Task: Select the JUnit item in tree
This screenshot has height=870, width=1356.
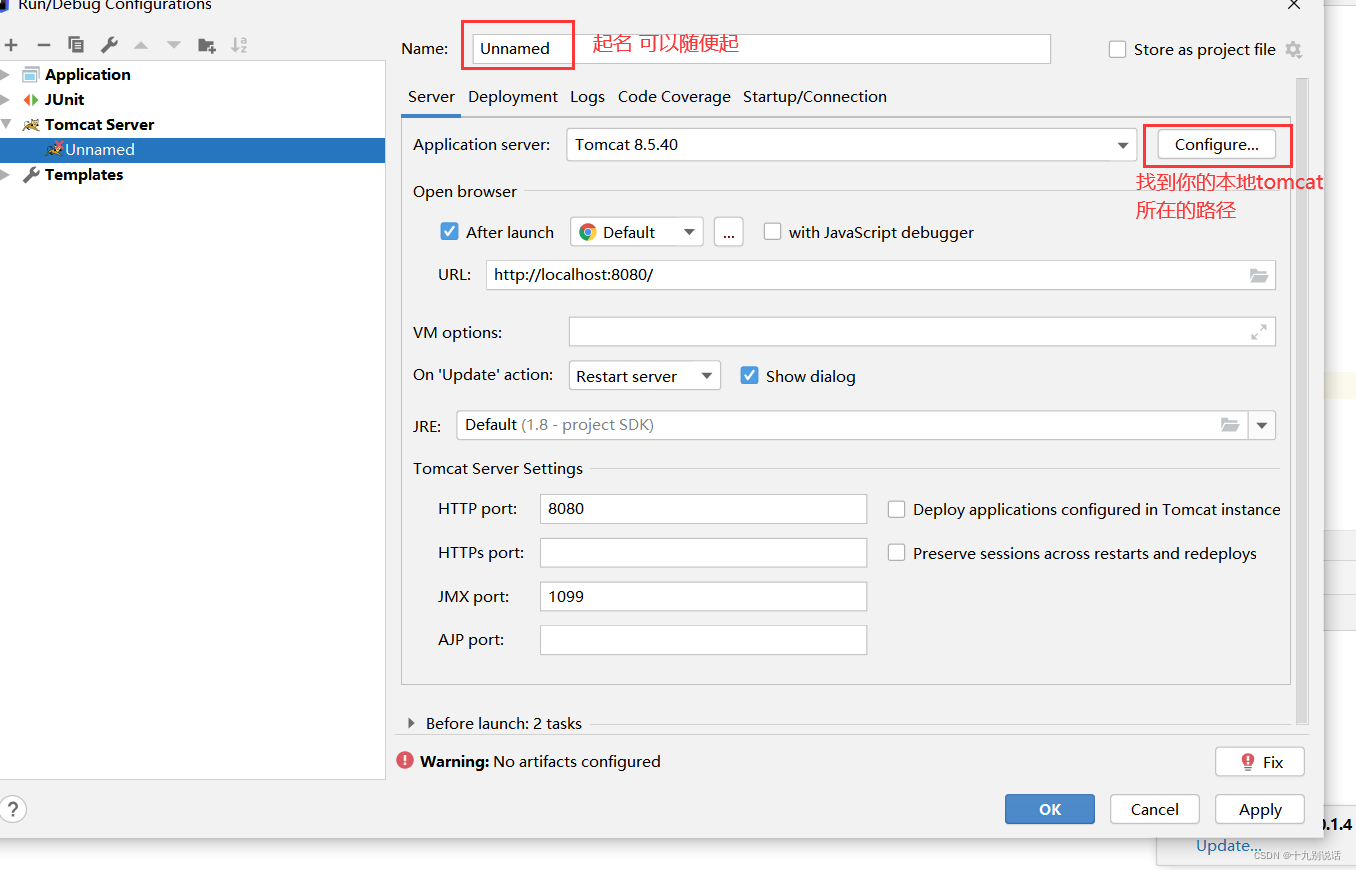Action: 64,100
